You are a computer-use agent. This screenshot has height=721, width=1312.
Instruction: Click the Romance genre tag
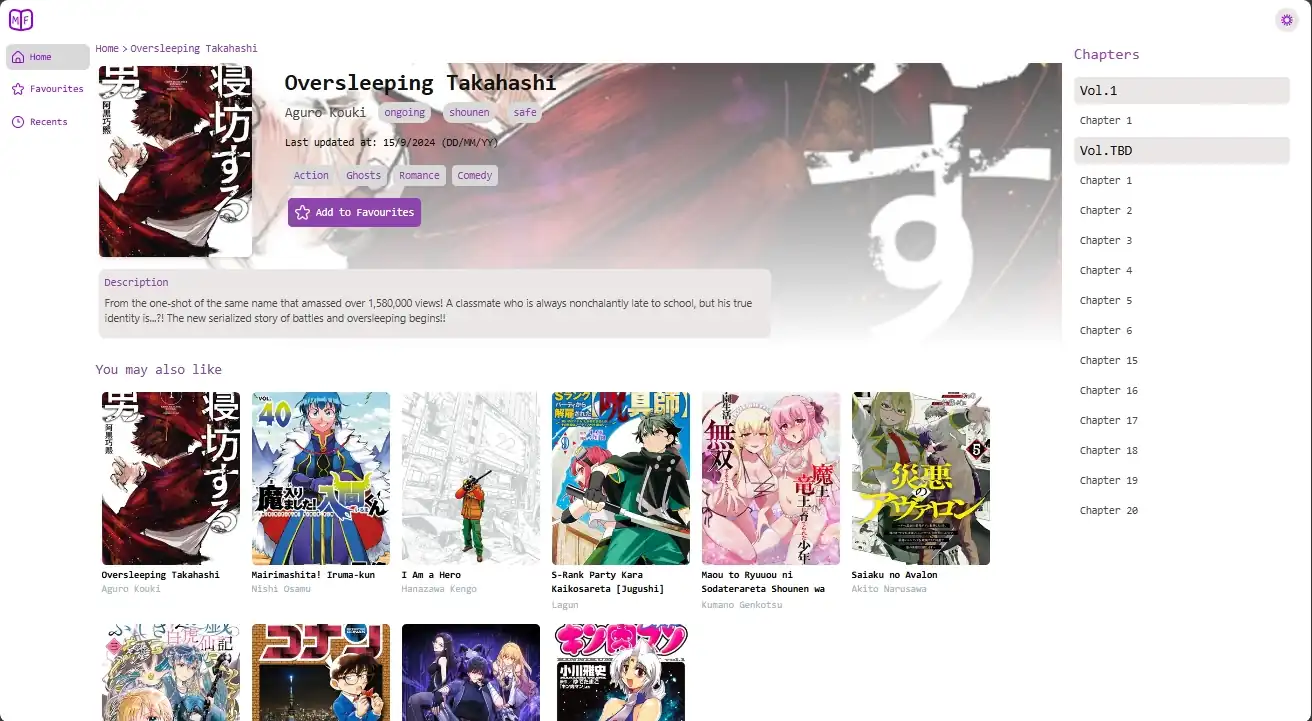(x=419, y=175)
